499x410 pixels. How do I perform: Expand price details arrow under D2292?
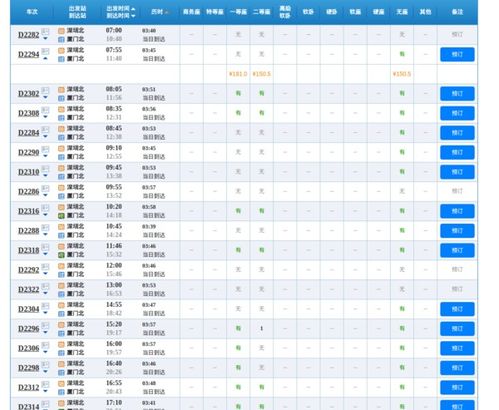[45, 274]
